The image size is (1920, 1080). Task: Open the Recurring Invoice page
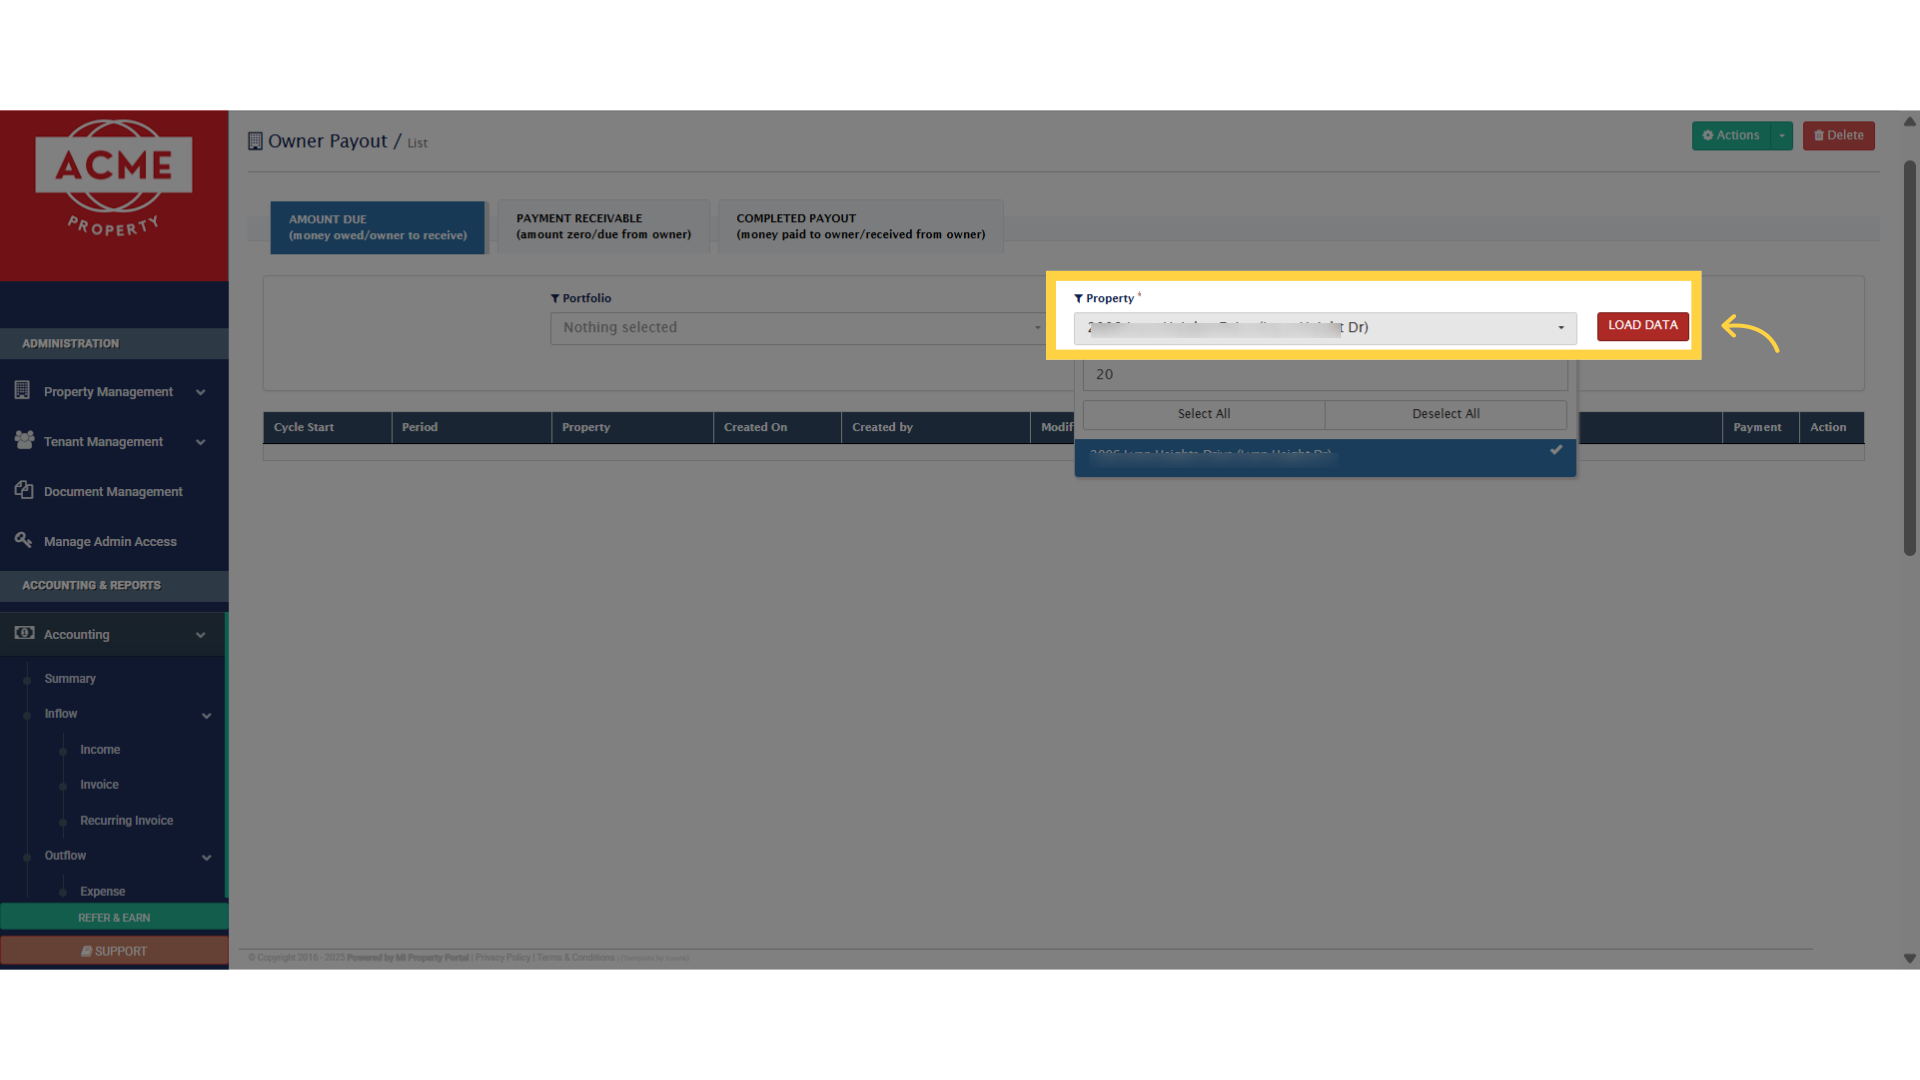coord(126,820)
